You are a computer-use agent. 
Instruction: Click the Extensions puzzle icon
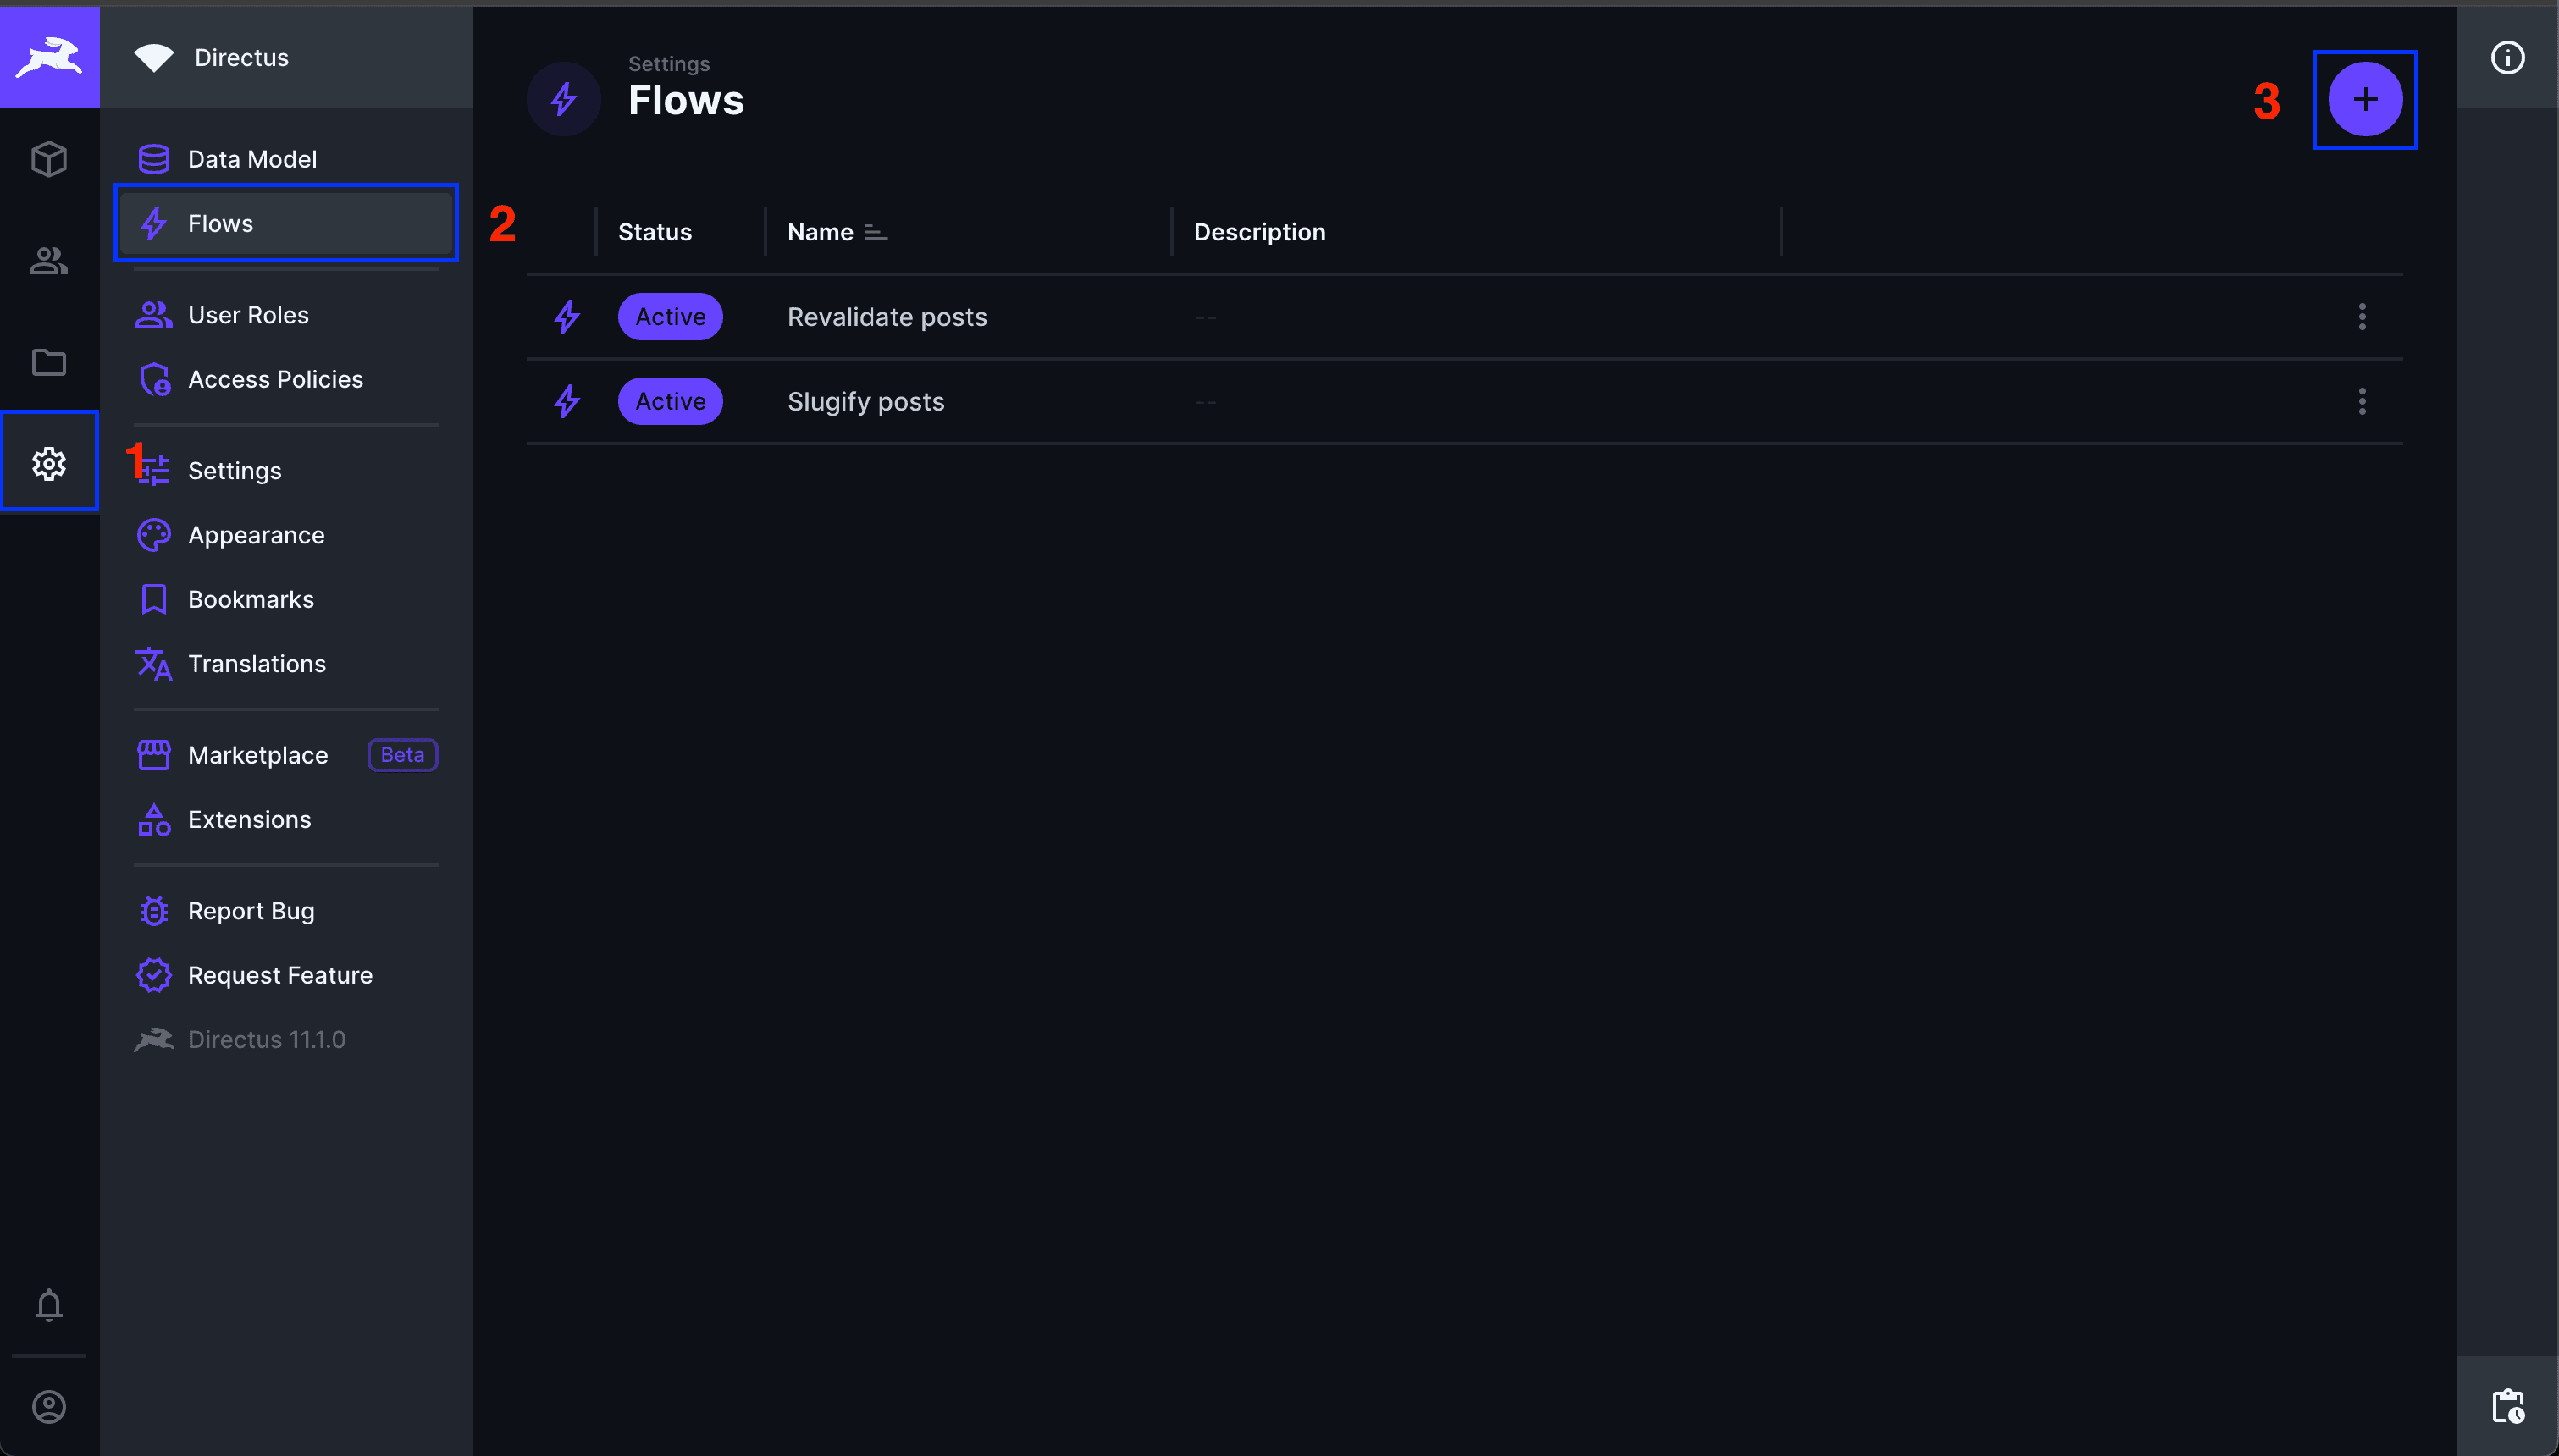click(x=155, y=819)
